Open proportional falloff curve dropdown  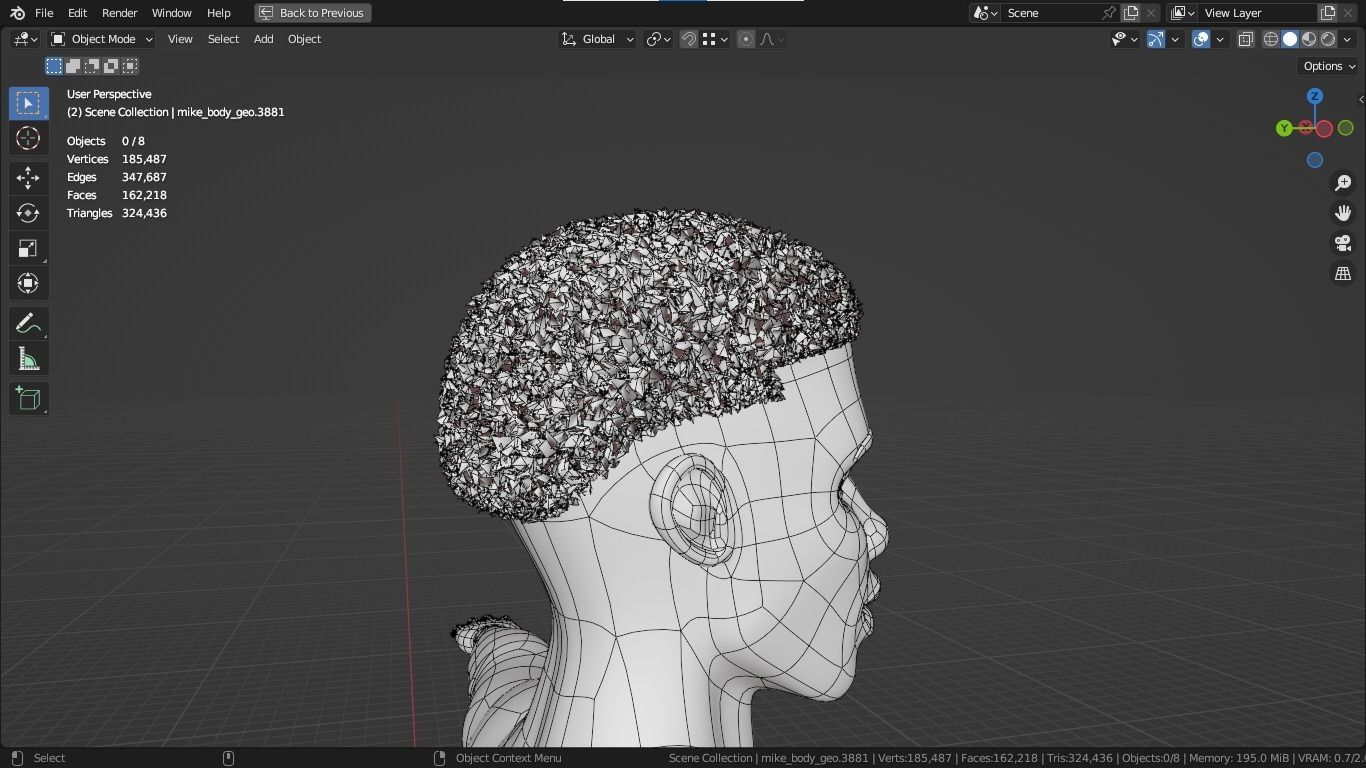point(772,39)
